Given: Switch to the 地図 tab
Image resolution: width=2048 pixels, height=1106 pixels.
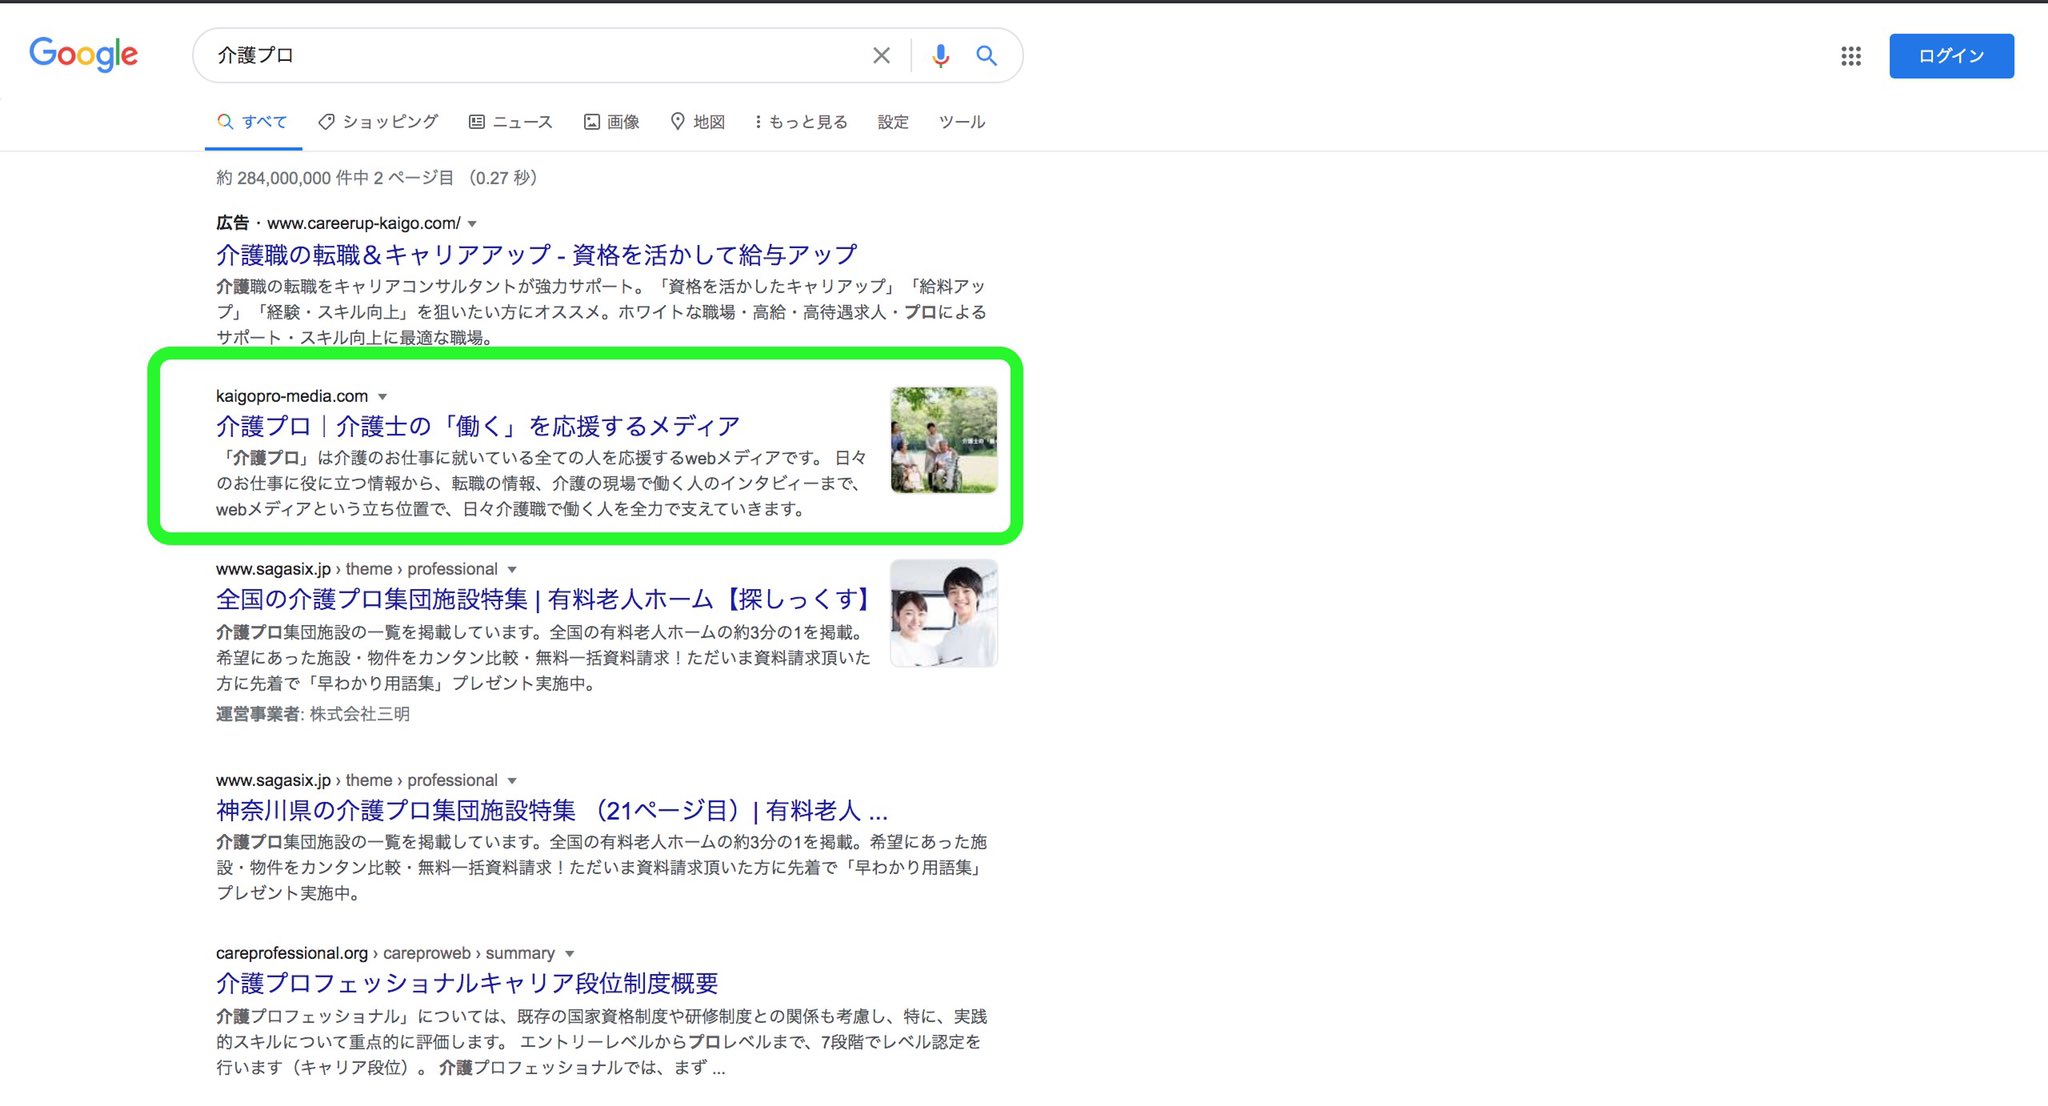Looking at the screenshot, I should pos(697,122).
